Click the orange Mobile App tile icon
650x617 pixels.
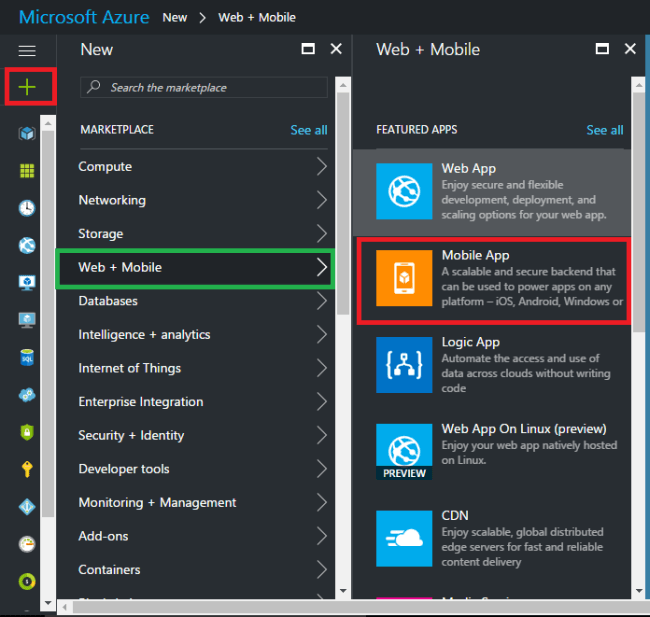[x=404, y=278]
